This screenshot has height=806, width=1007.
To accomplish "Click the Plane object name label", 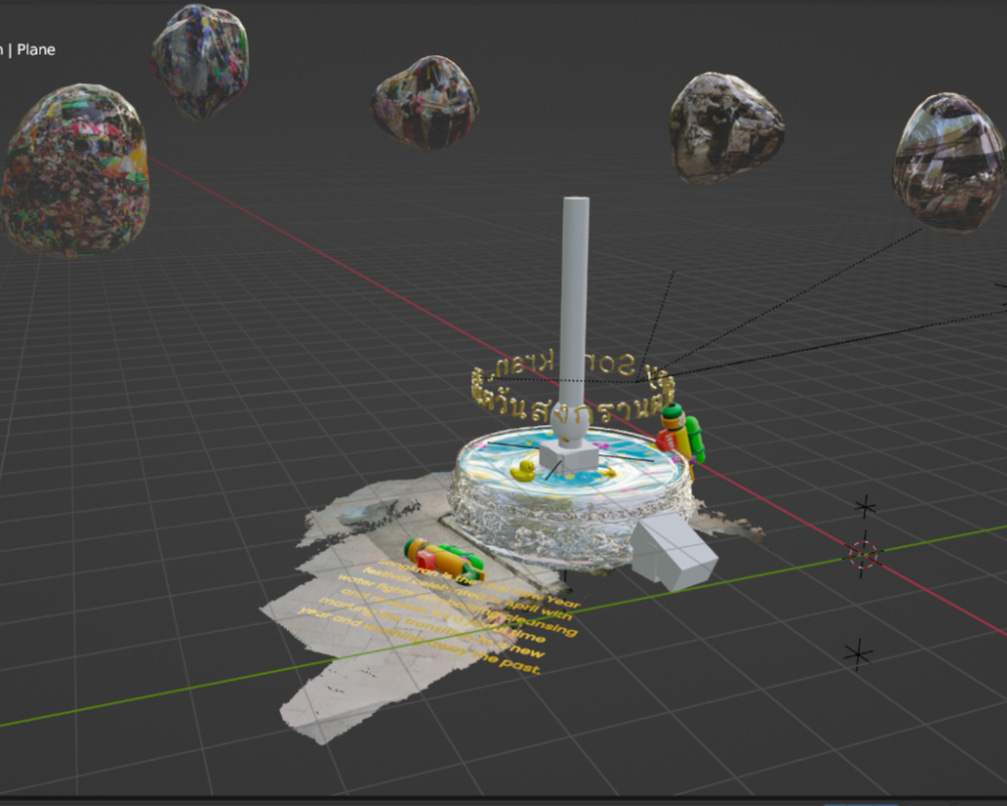I will pos(36,49).
